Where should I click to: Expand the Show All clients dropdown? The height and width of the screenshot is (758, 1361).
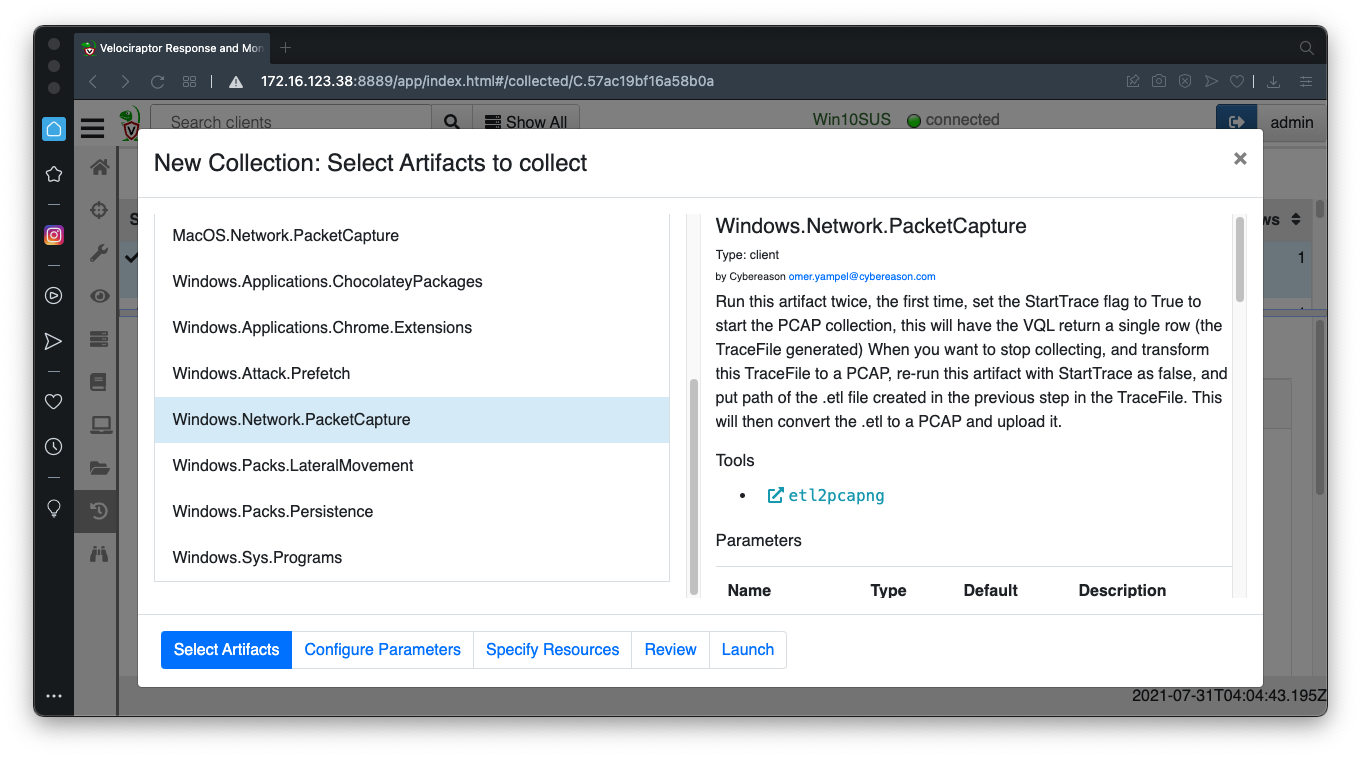tap(526, 122)
